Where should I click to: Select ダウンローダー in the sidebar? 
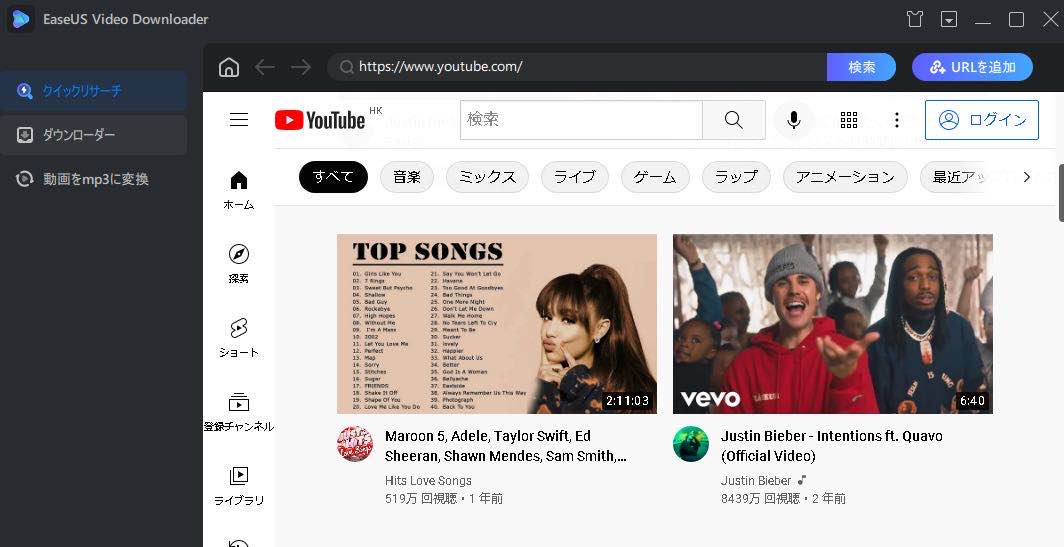(x=94, y=135)
